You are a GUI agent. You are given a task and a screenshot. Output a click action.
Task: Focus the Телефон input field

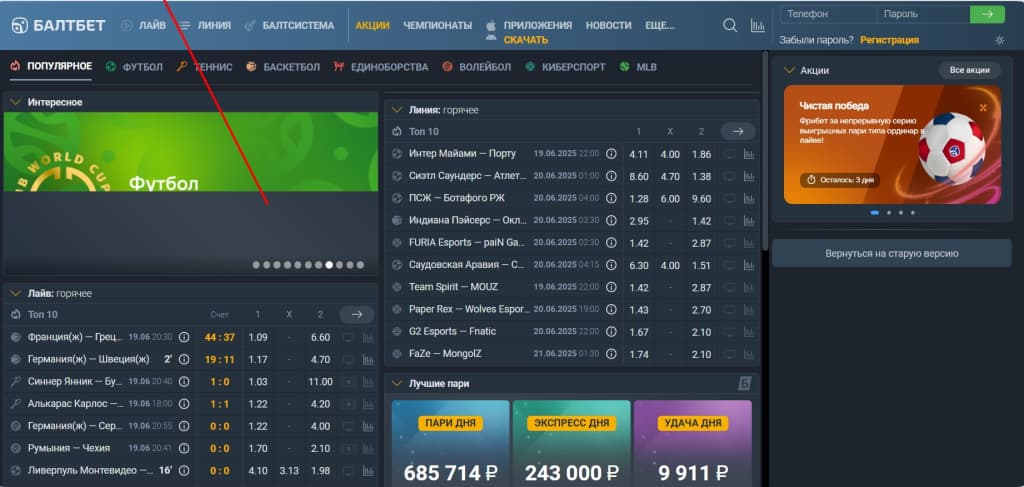pyautogui.click(x=827, y=14)
